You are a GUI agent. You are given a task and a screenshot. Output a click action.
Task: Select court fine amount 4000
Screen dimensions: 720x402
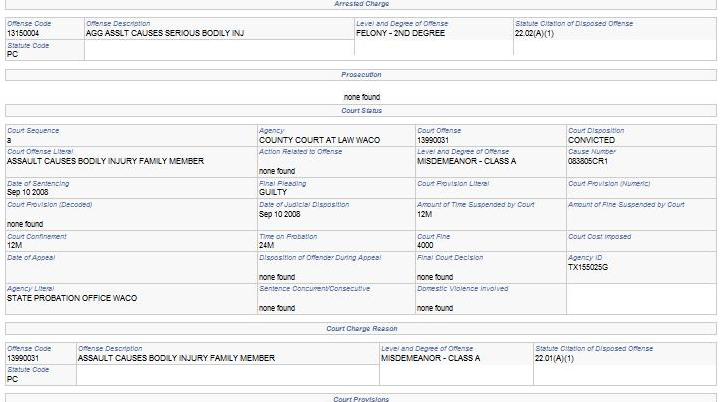click(425, 245)
